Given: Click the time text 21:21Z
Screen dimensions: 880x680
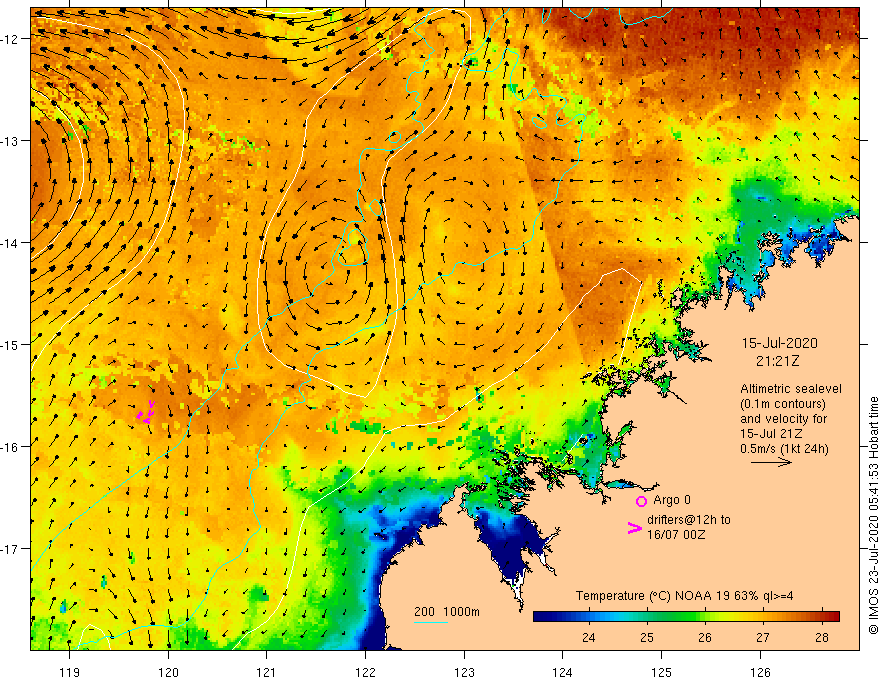Looking at the screenshot, I should (778, 361).
